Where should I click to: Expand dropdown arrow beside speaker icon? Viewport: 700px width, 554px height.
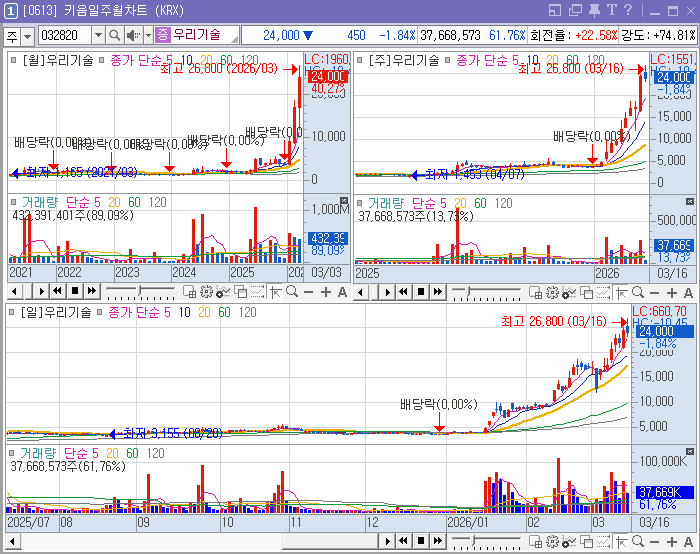point(148,35)
